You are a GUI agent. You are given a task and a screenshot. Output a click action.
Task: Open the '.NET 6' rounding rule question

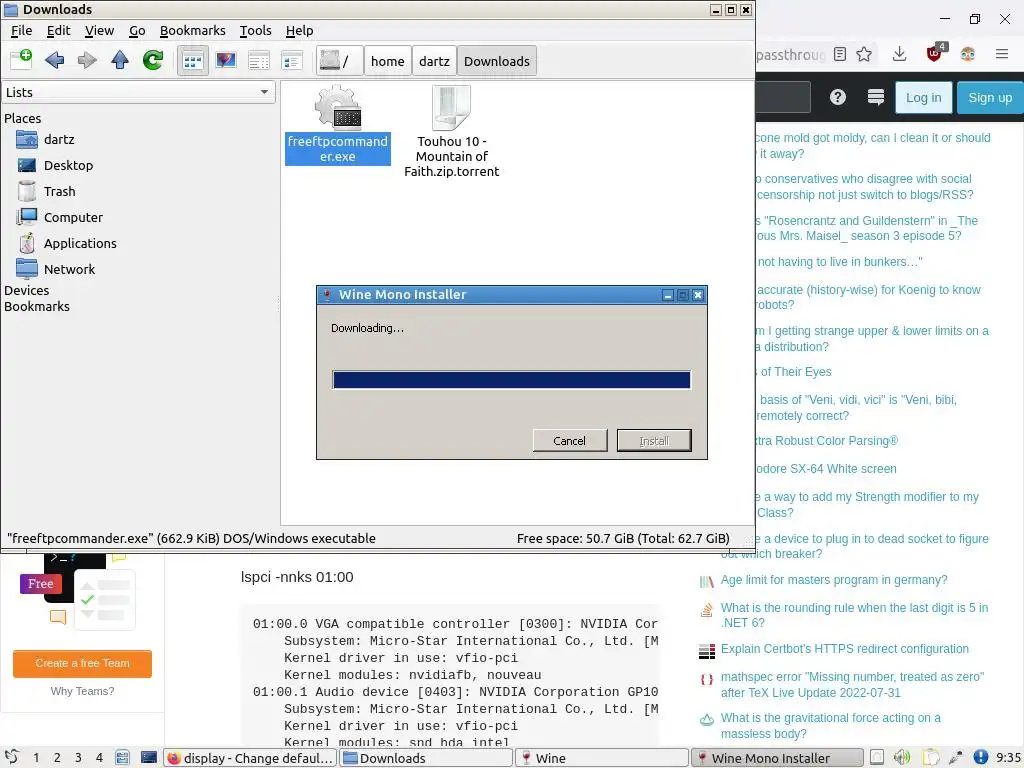click(854, 615)
